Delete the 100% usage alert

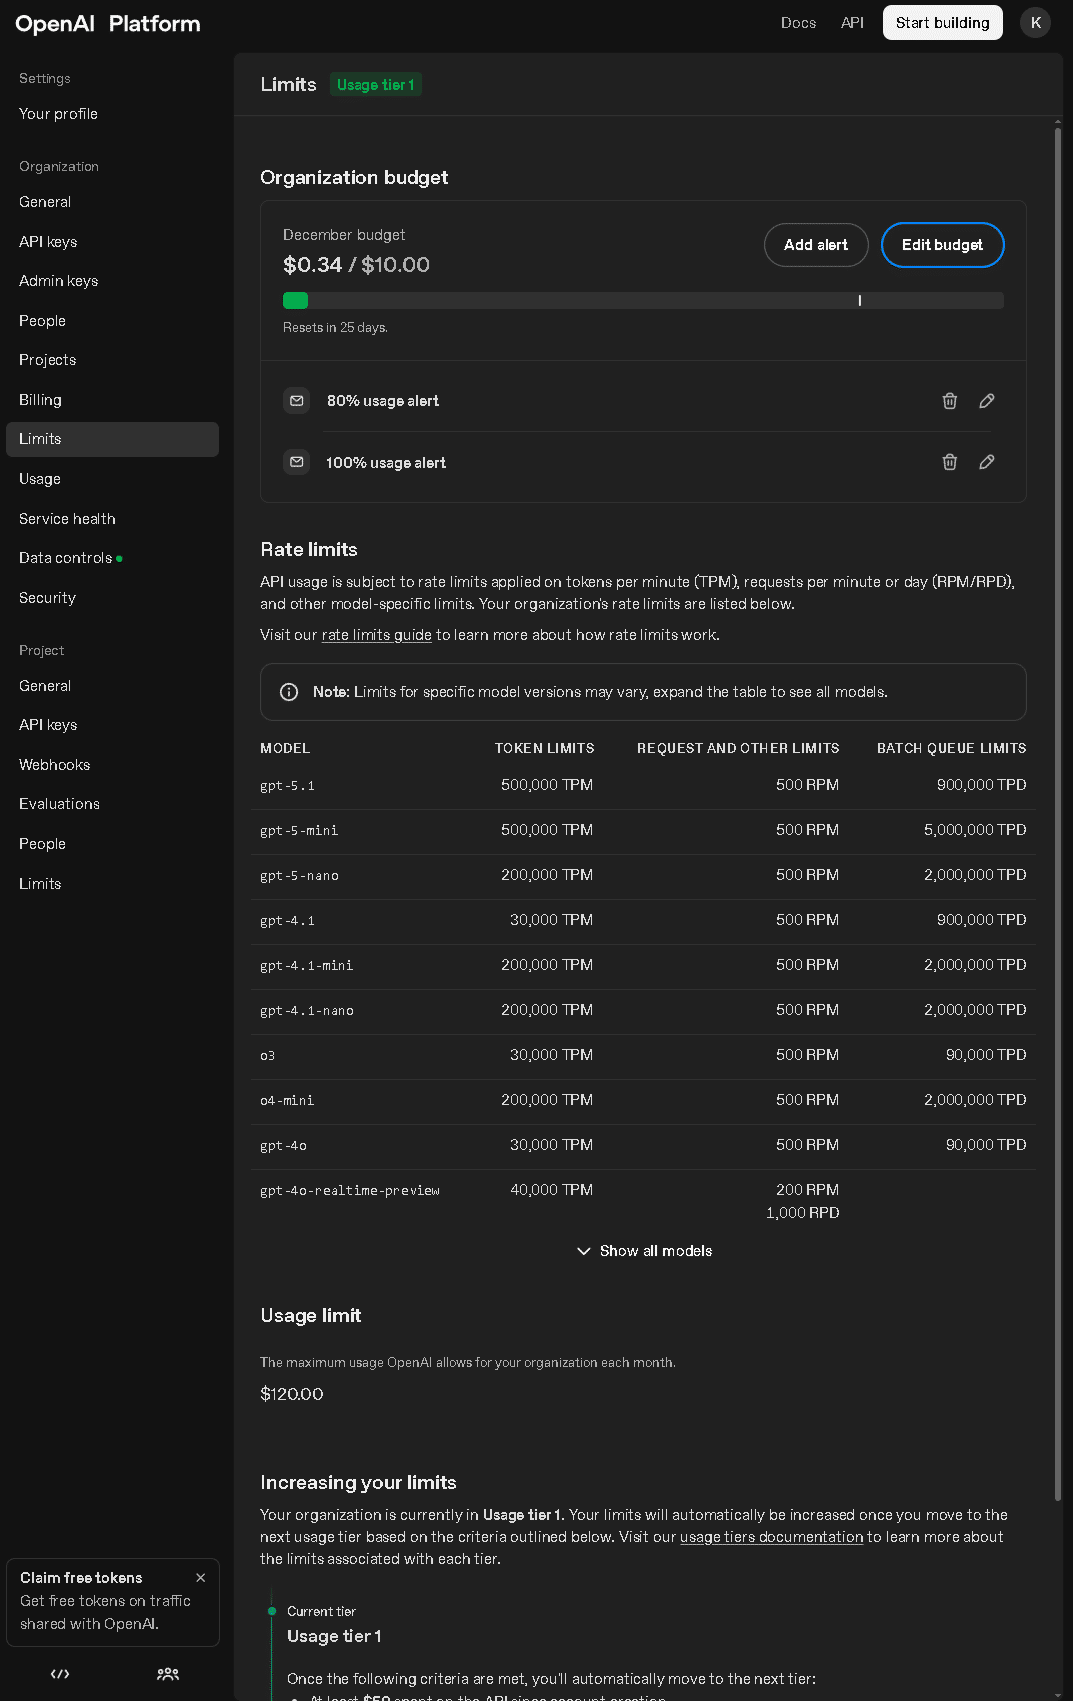click(949, 462)
